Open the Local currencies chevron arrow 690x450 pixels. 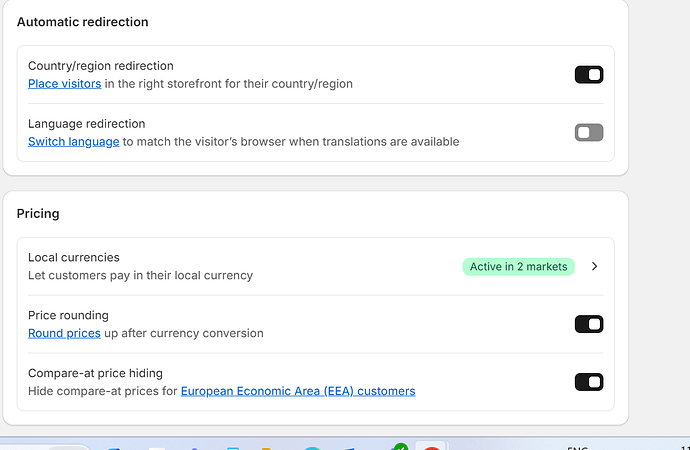(594, 266)
